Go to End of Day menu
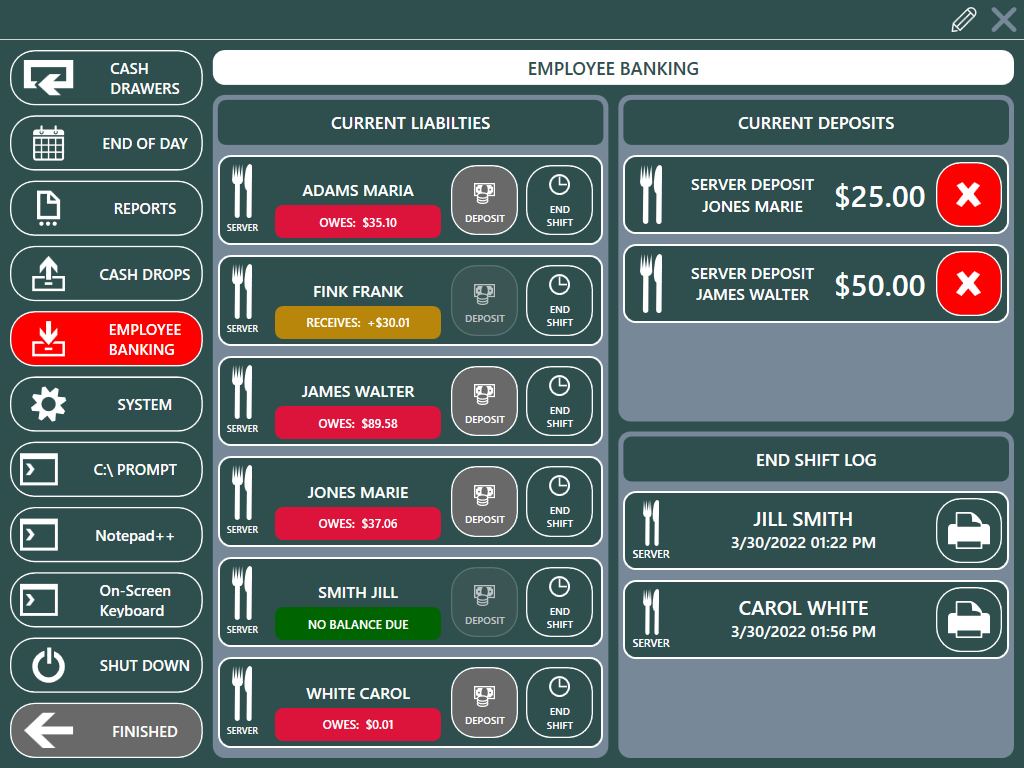The height and width of the screenshot is (768, 1024). (x=106, y=144)
